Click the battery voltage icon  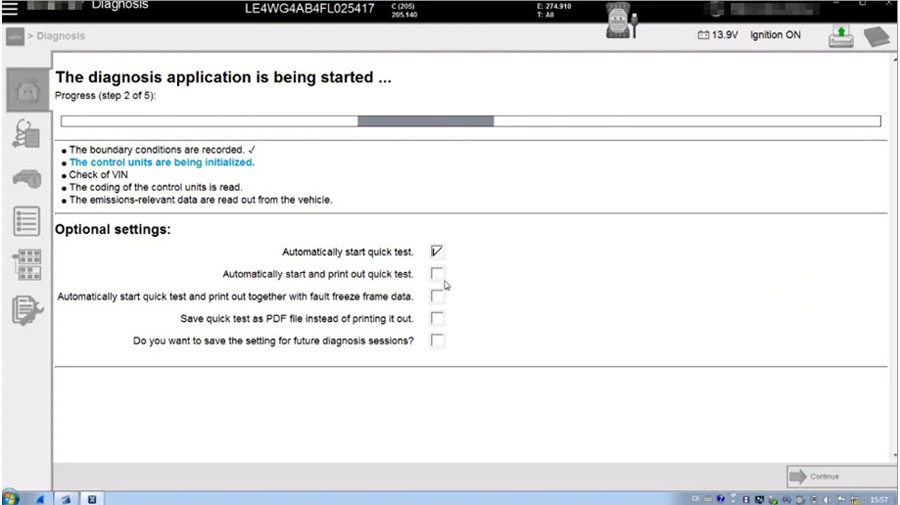[x=703, y=35]
